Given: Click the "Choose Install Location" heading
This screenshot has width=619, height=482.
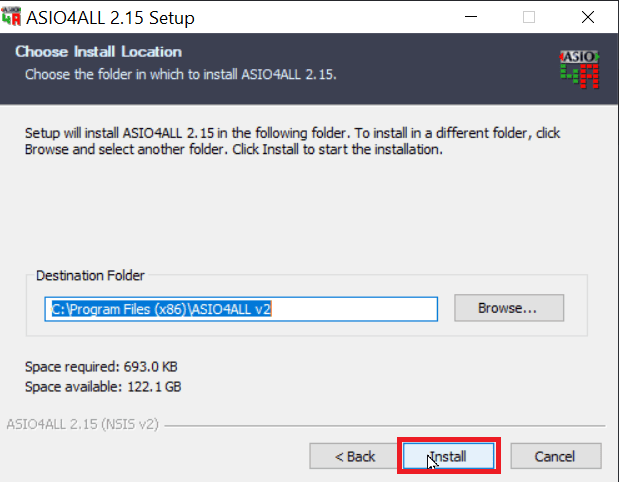Looking at the screenshot, I should click(98, 52).
